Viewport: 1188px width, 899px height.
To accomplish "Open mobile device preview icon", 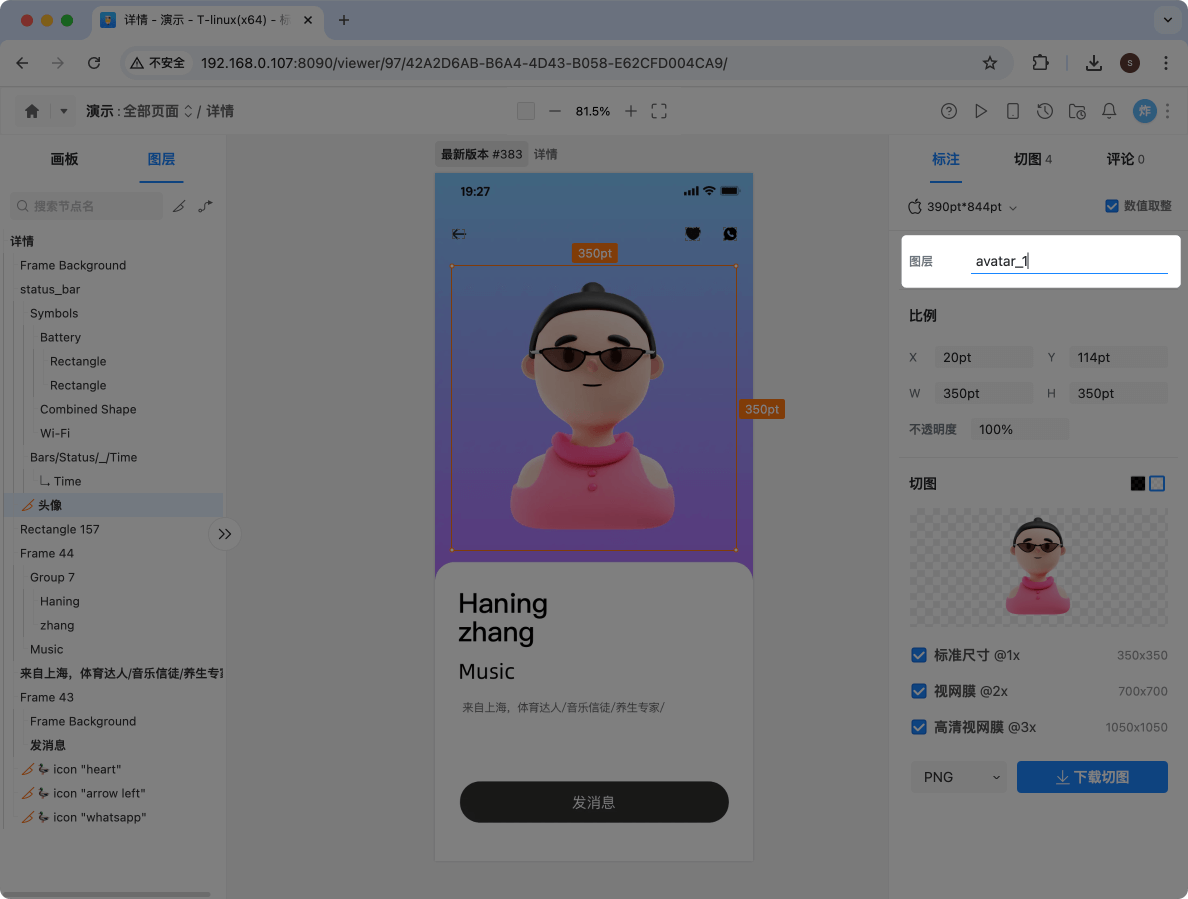I will 1013,111.
